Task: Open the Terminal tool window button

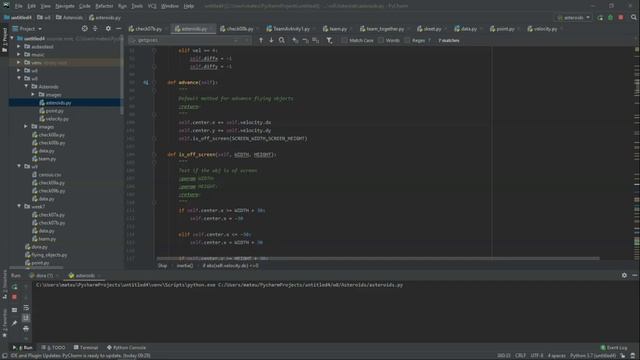Action: [x=86, y=348]
